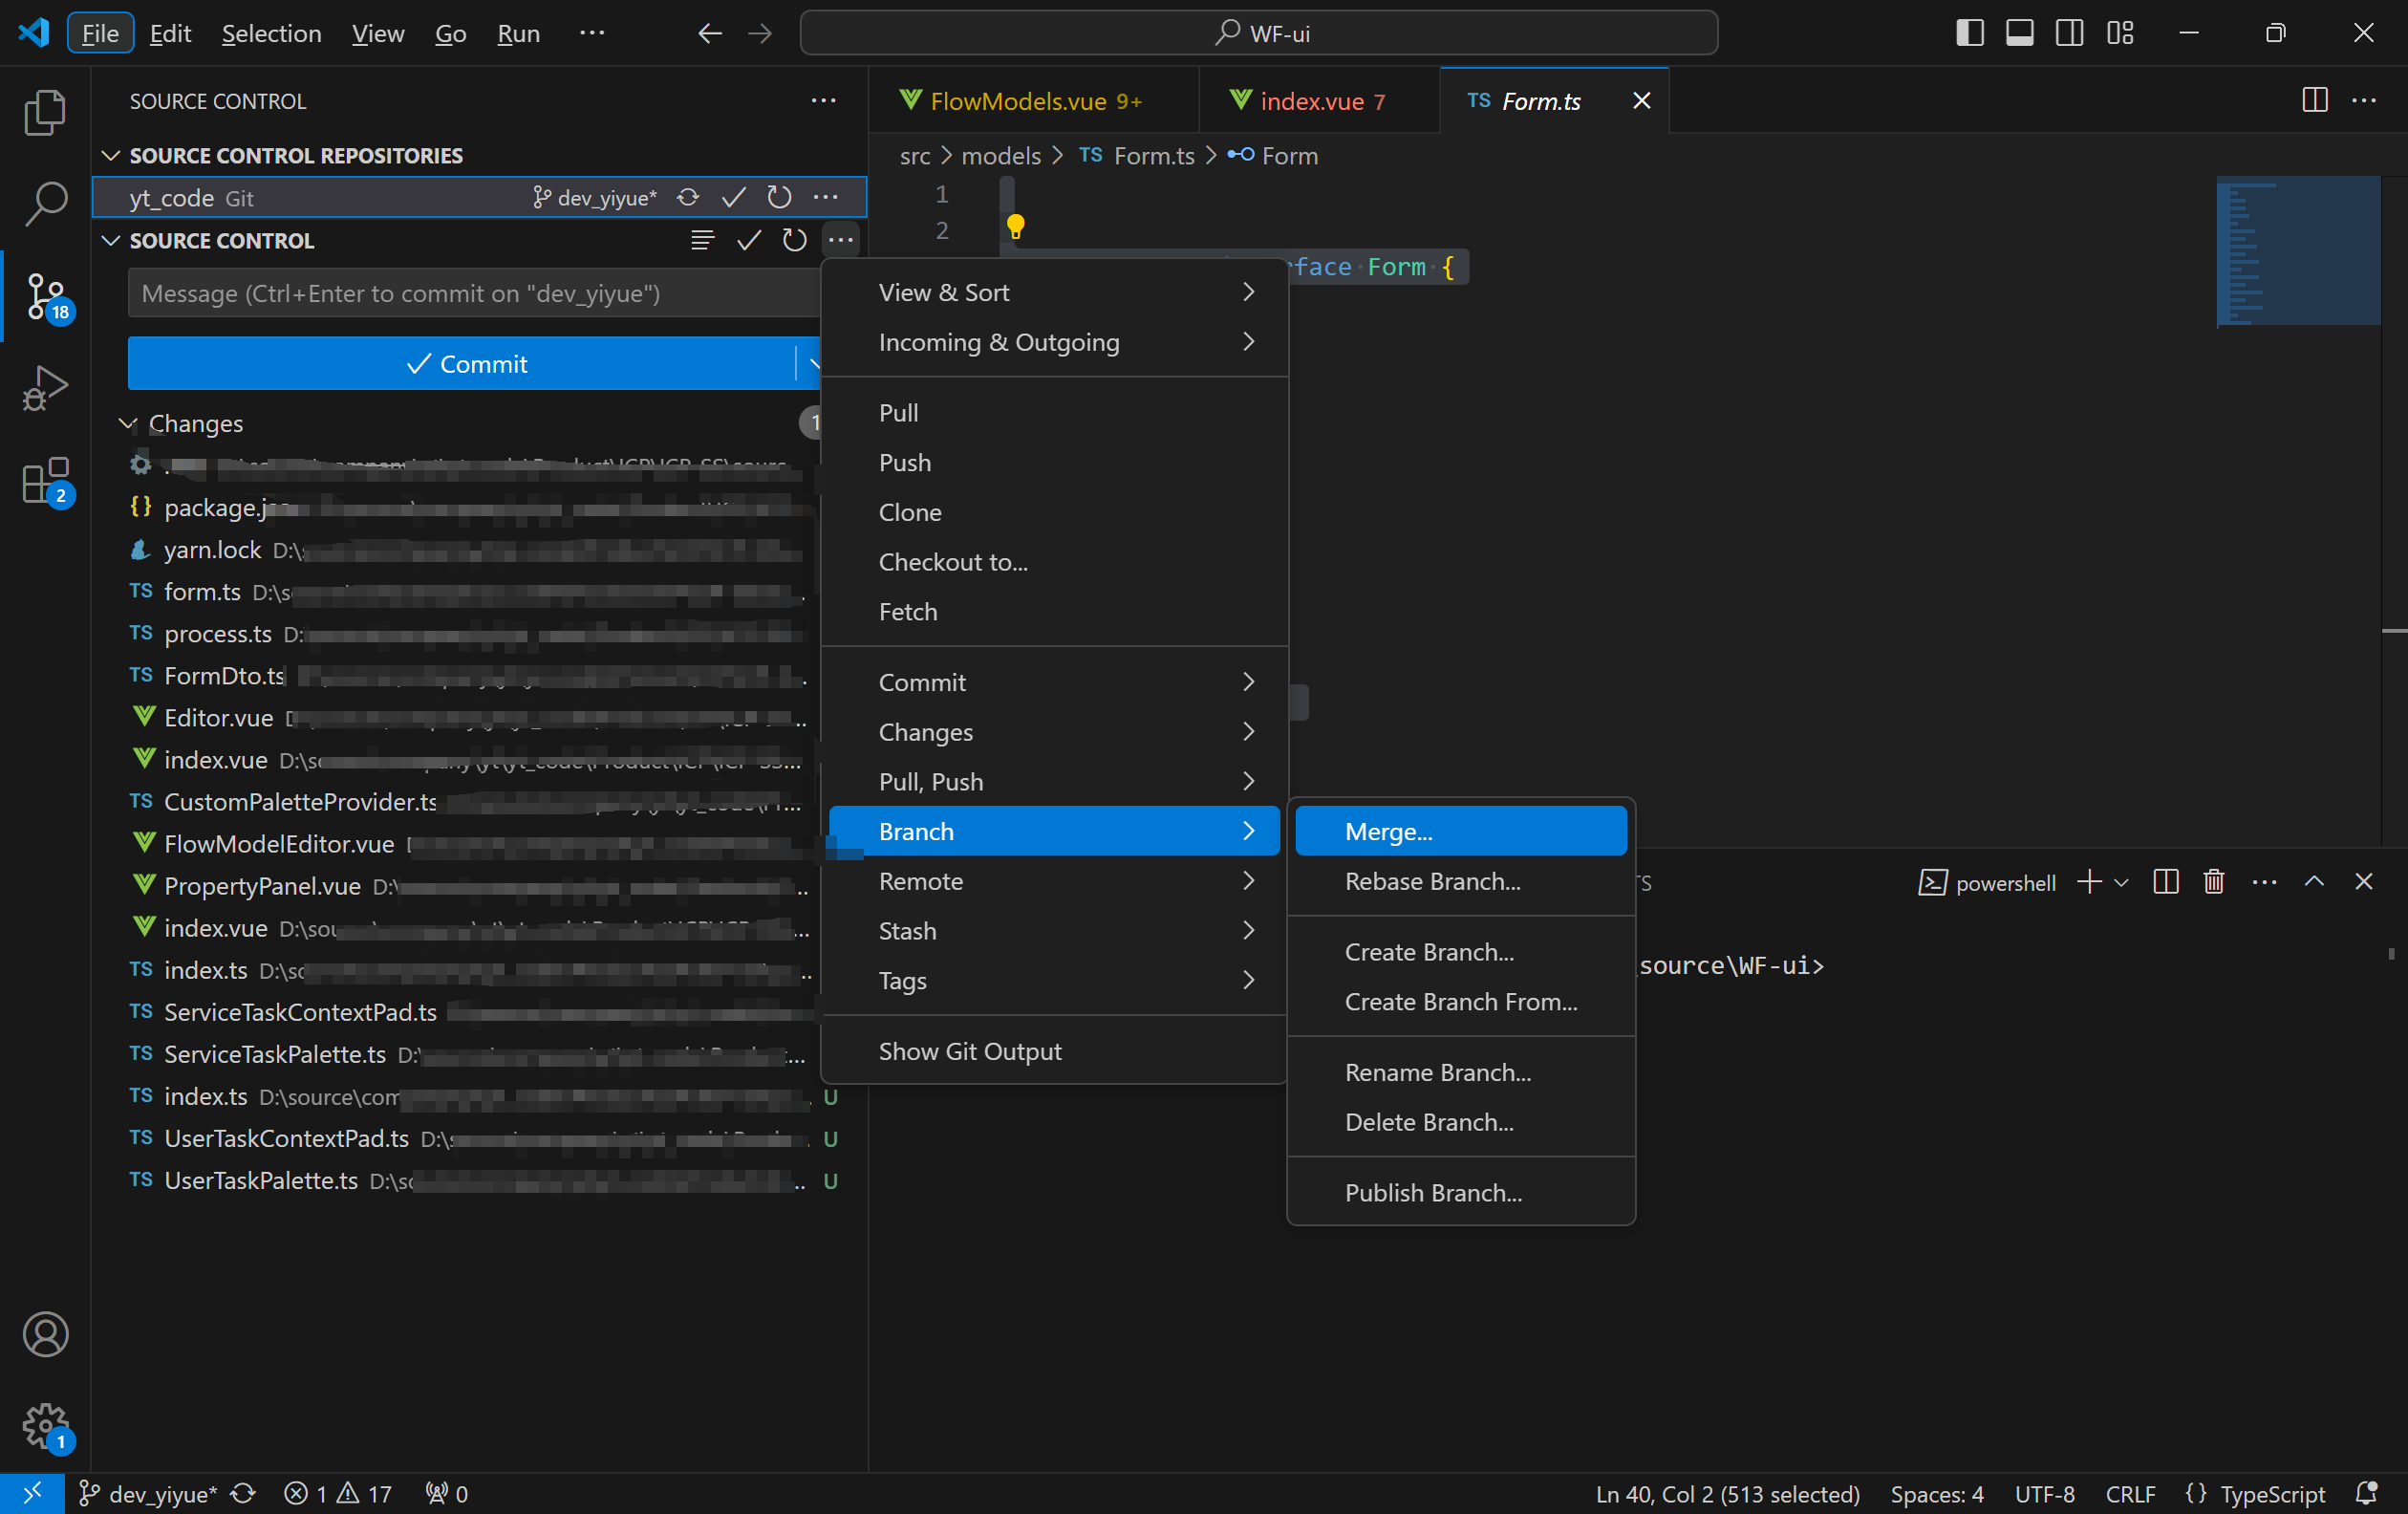
Task: Click the yellow lightbulb code action icon
Action: 1015,227
